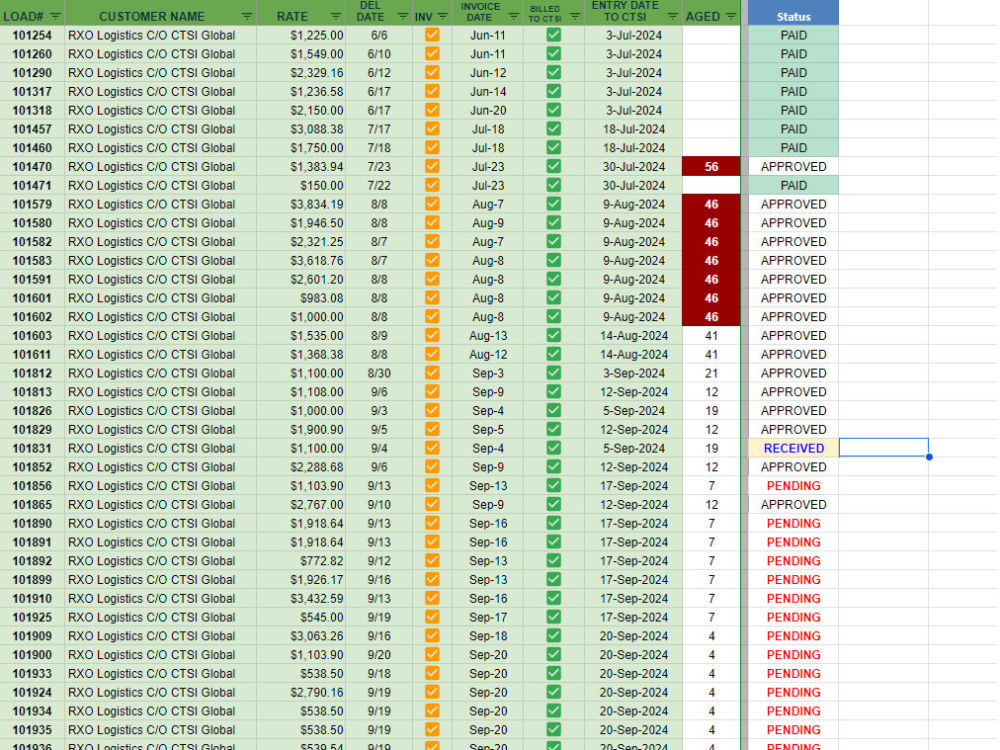Select invoice date Jun-20
This screenshot has height=750, width=1000.
tap(488, 110)
